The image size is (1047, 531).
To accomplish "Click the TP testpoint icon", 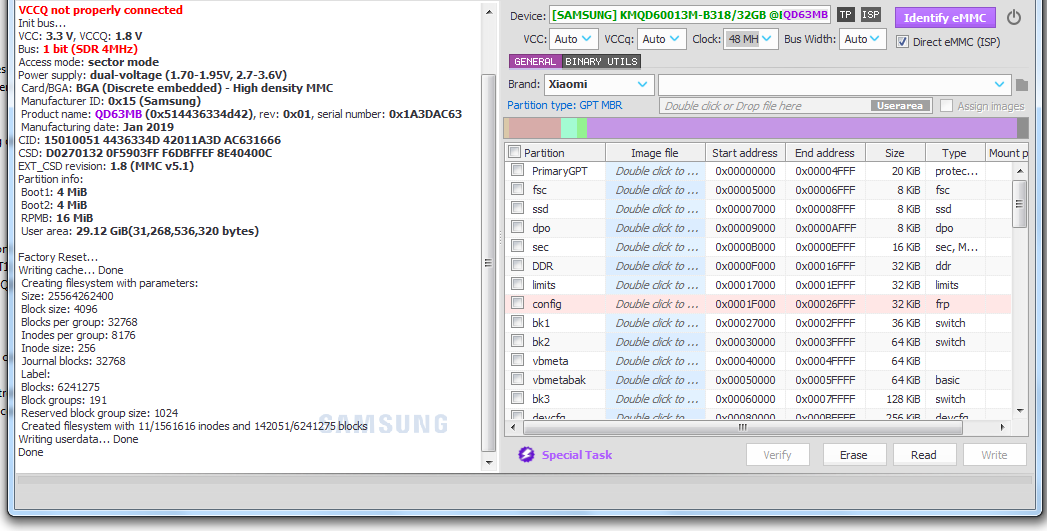I will 845,15.
